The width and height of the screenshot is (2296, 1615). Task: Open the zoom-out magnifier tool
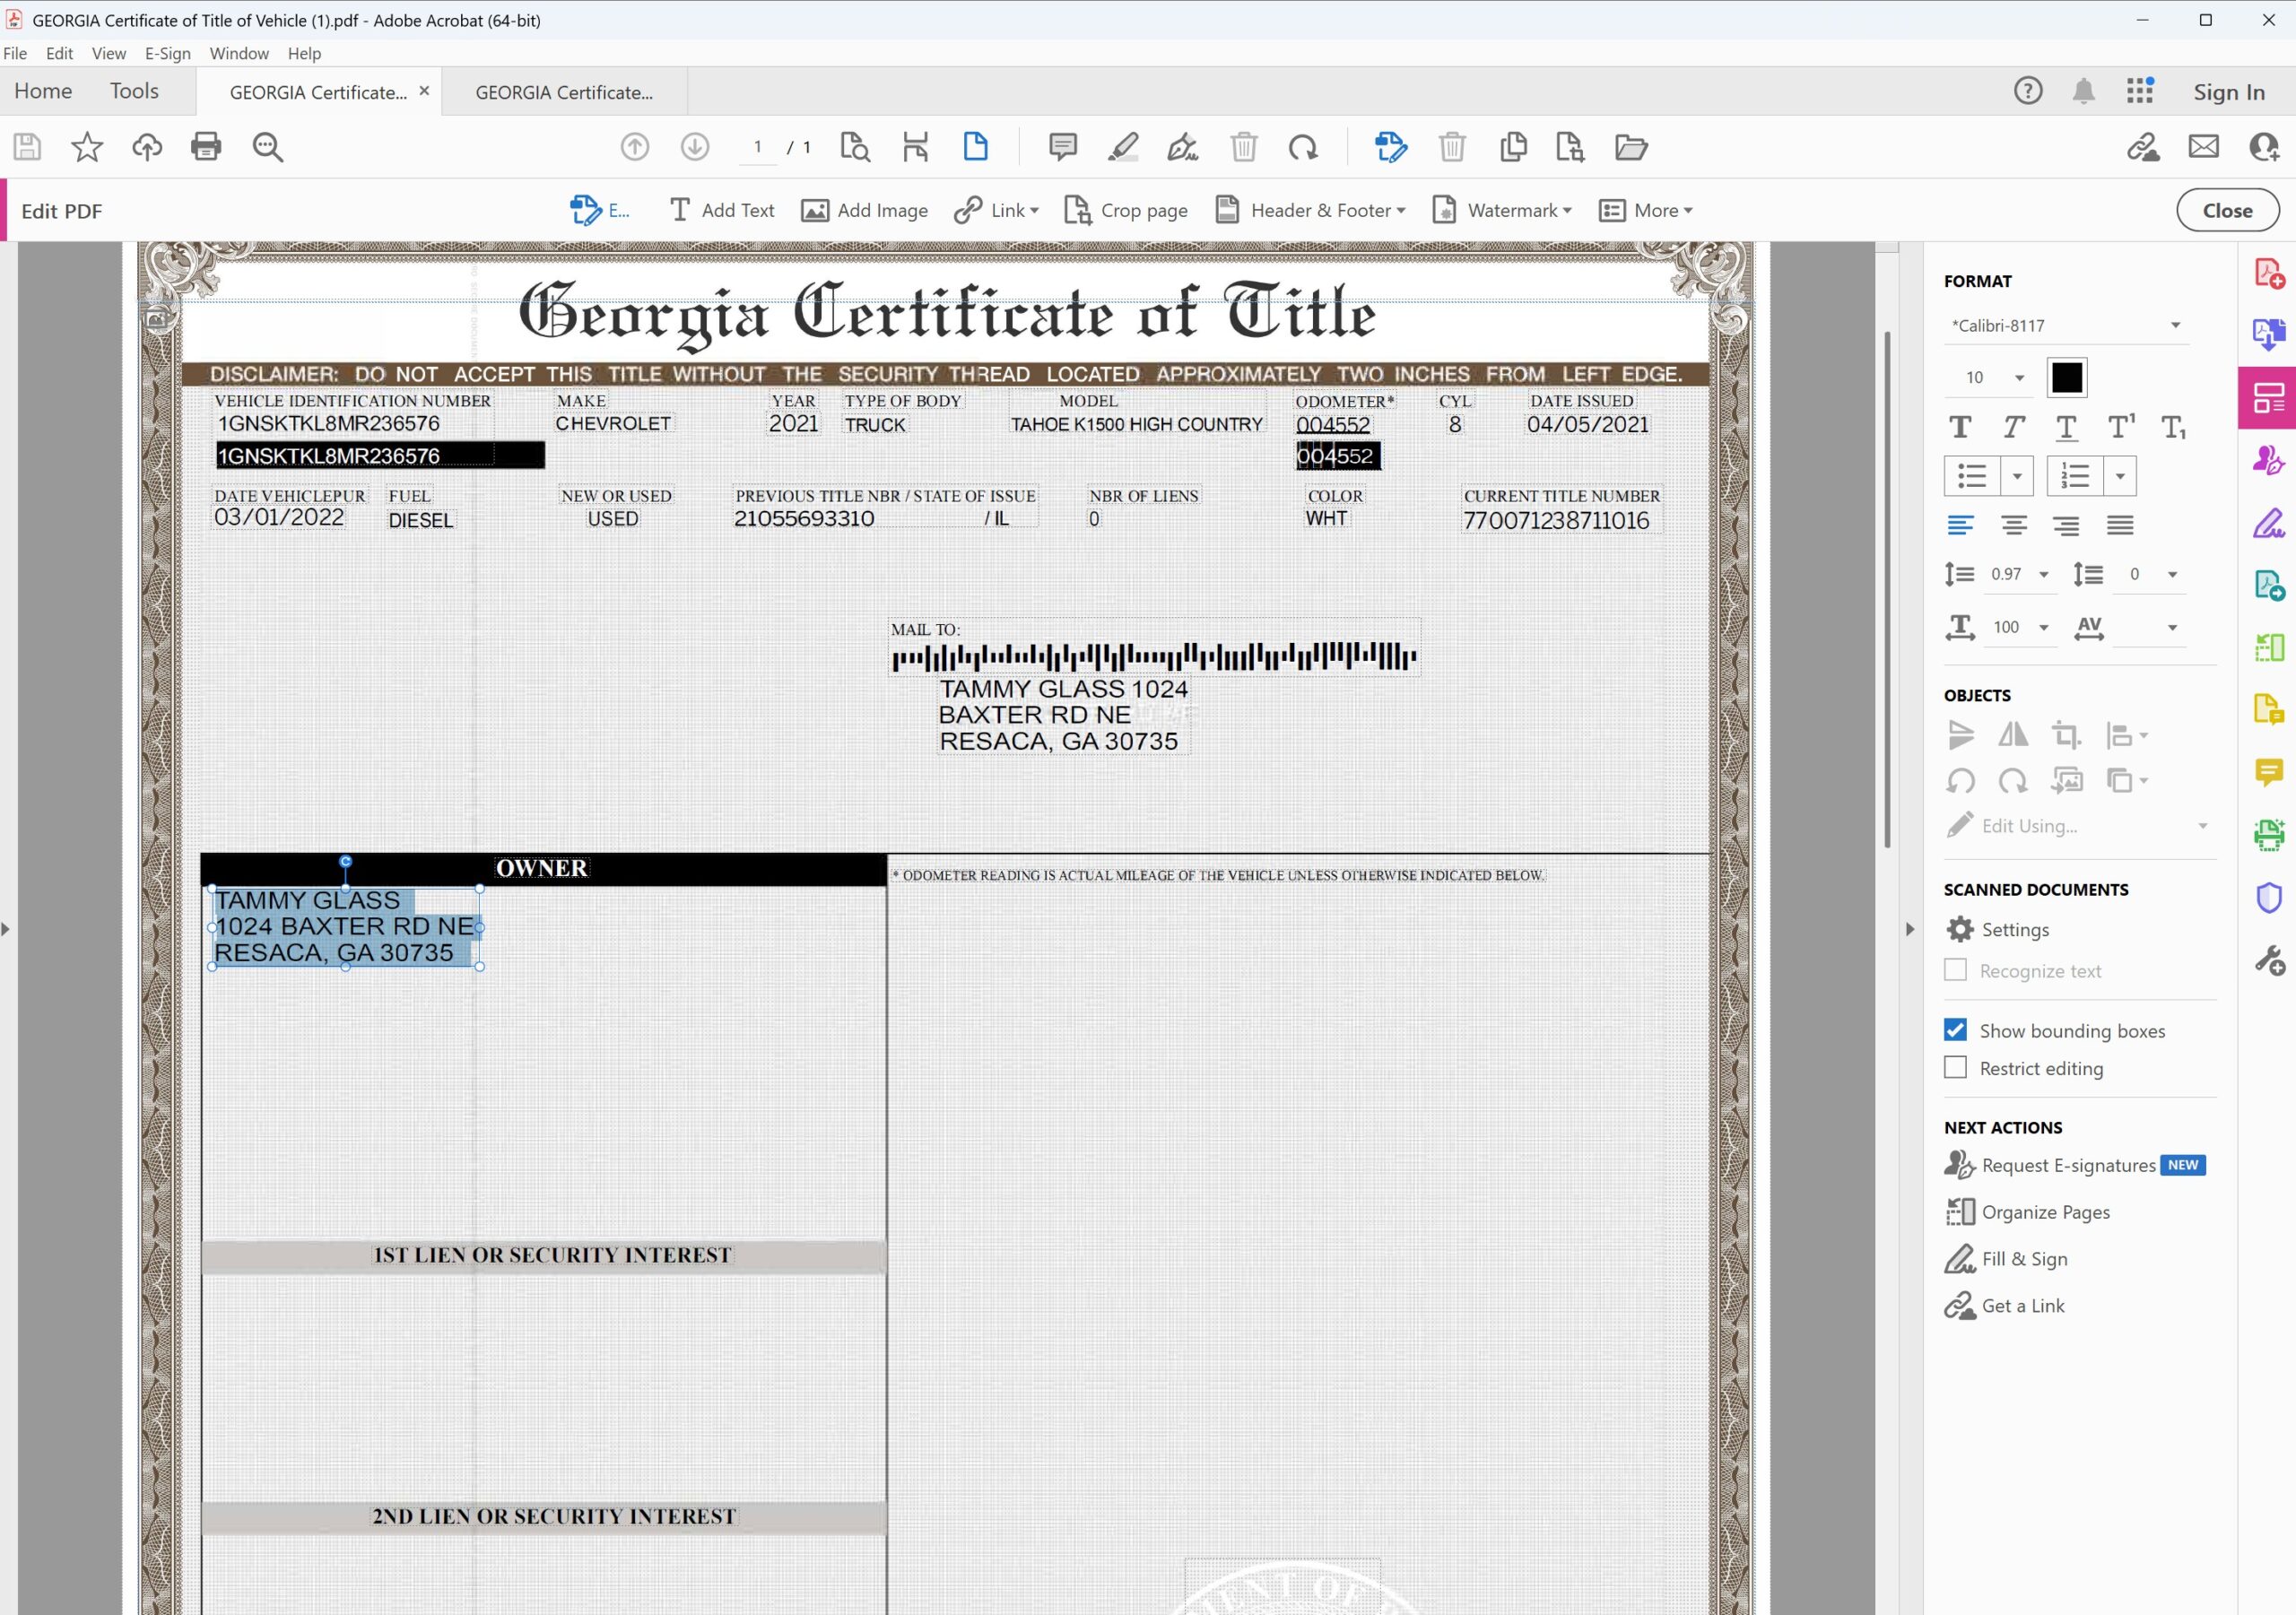[267, 147]
